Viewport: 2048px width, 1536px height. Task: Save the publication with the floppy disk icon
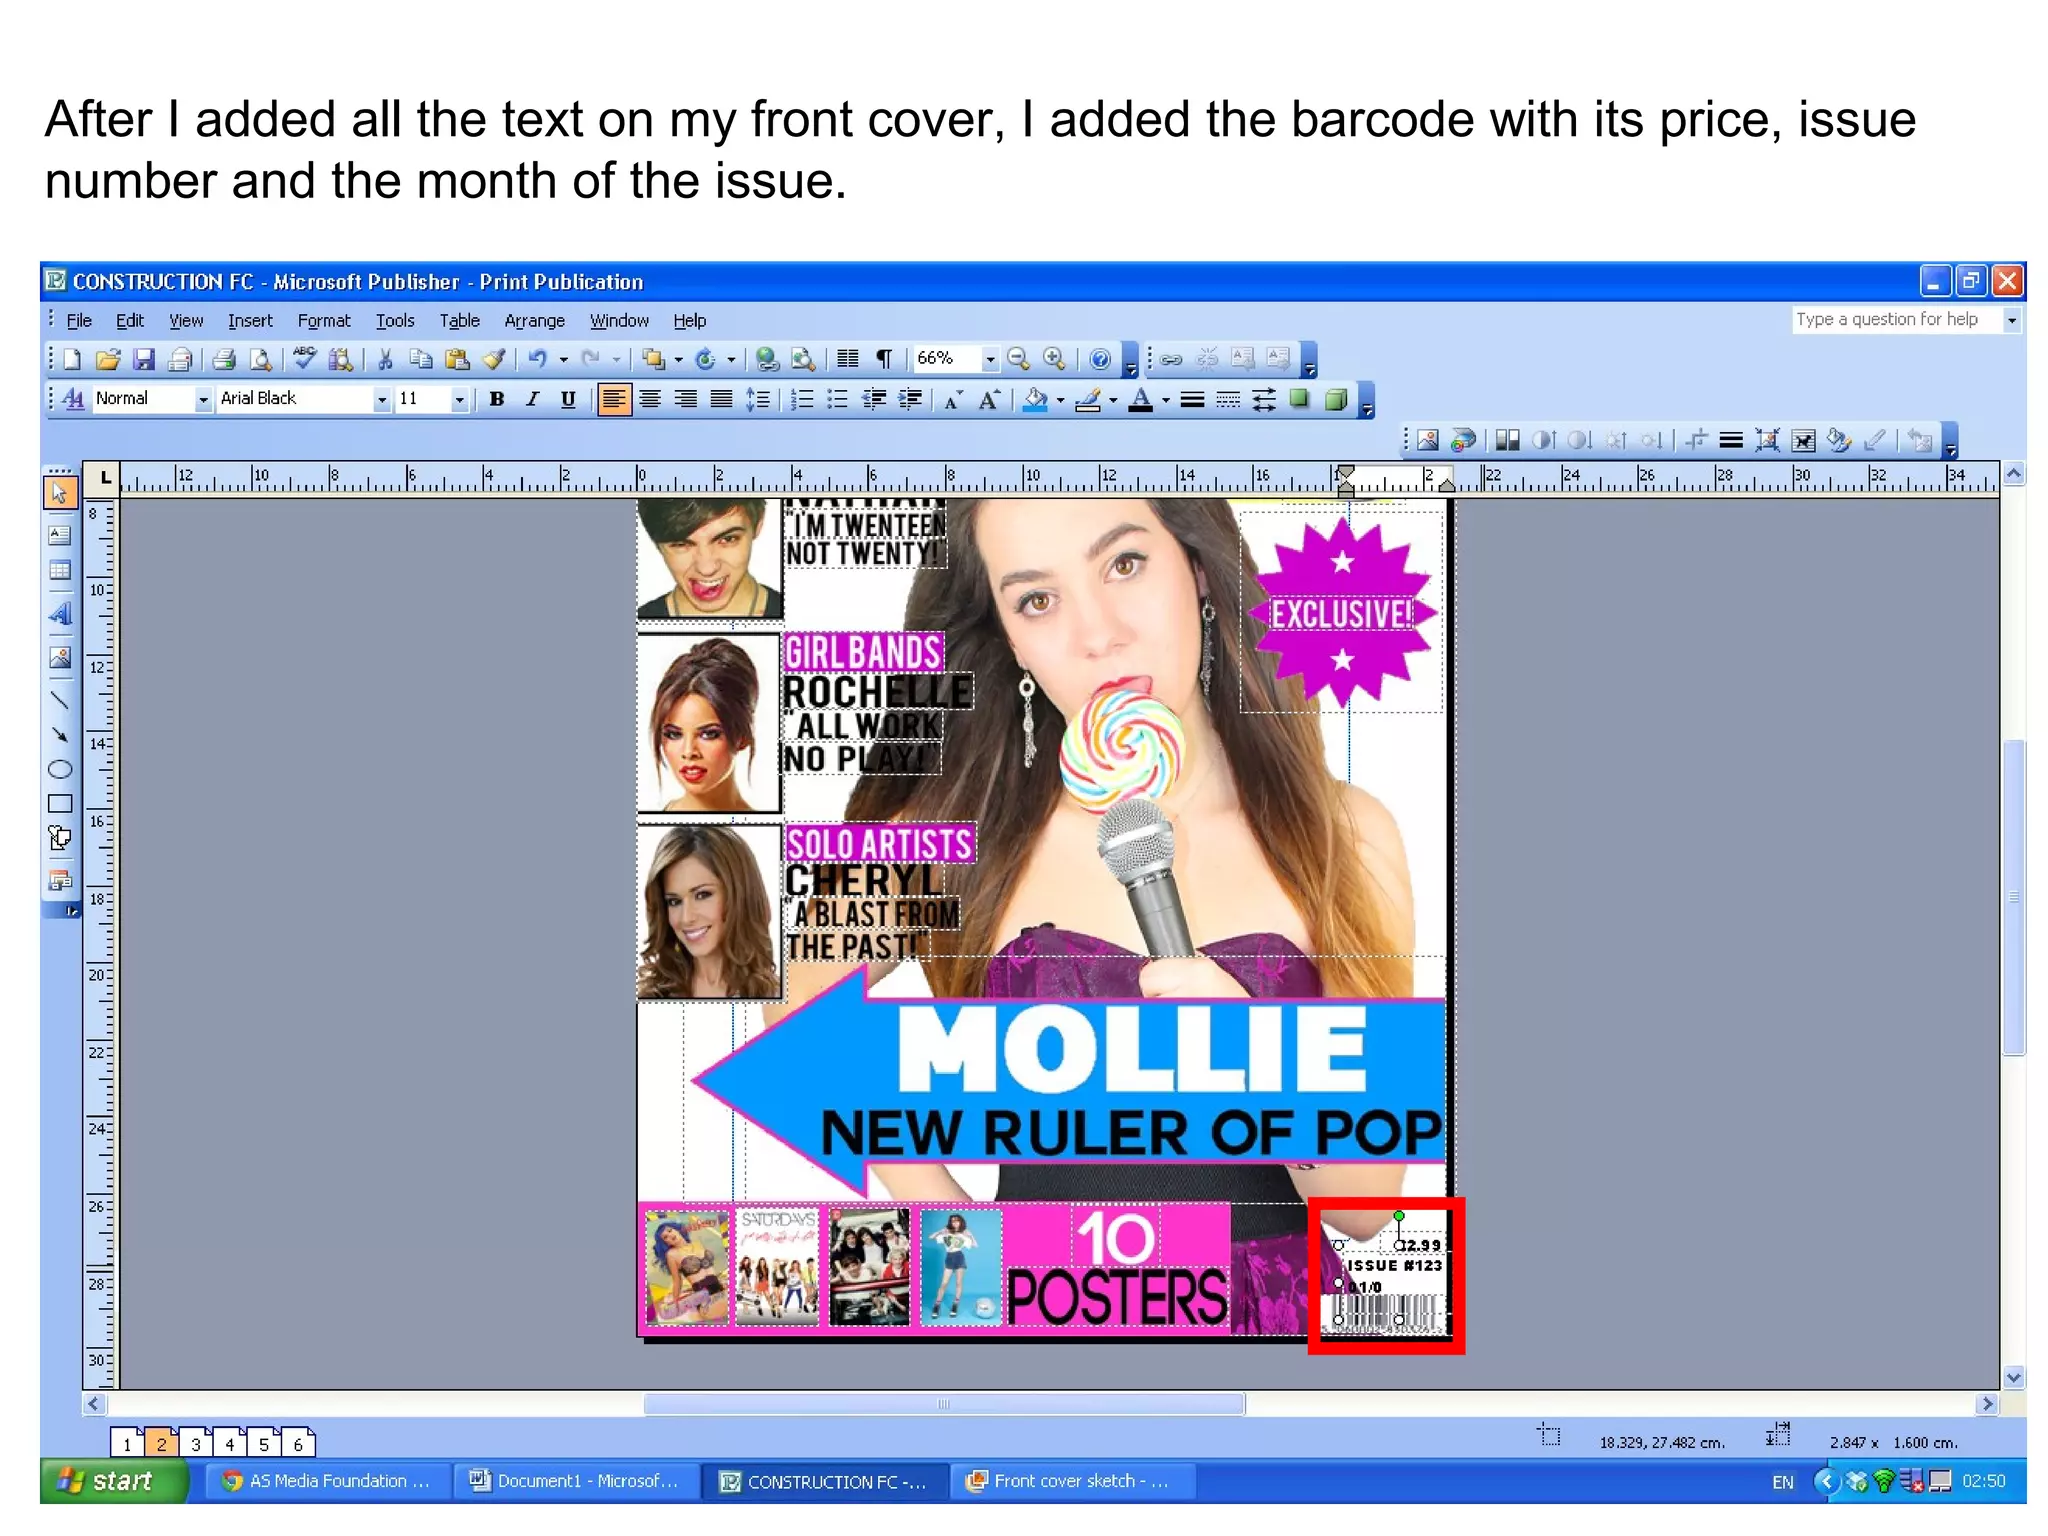(144, 359)
